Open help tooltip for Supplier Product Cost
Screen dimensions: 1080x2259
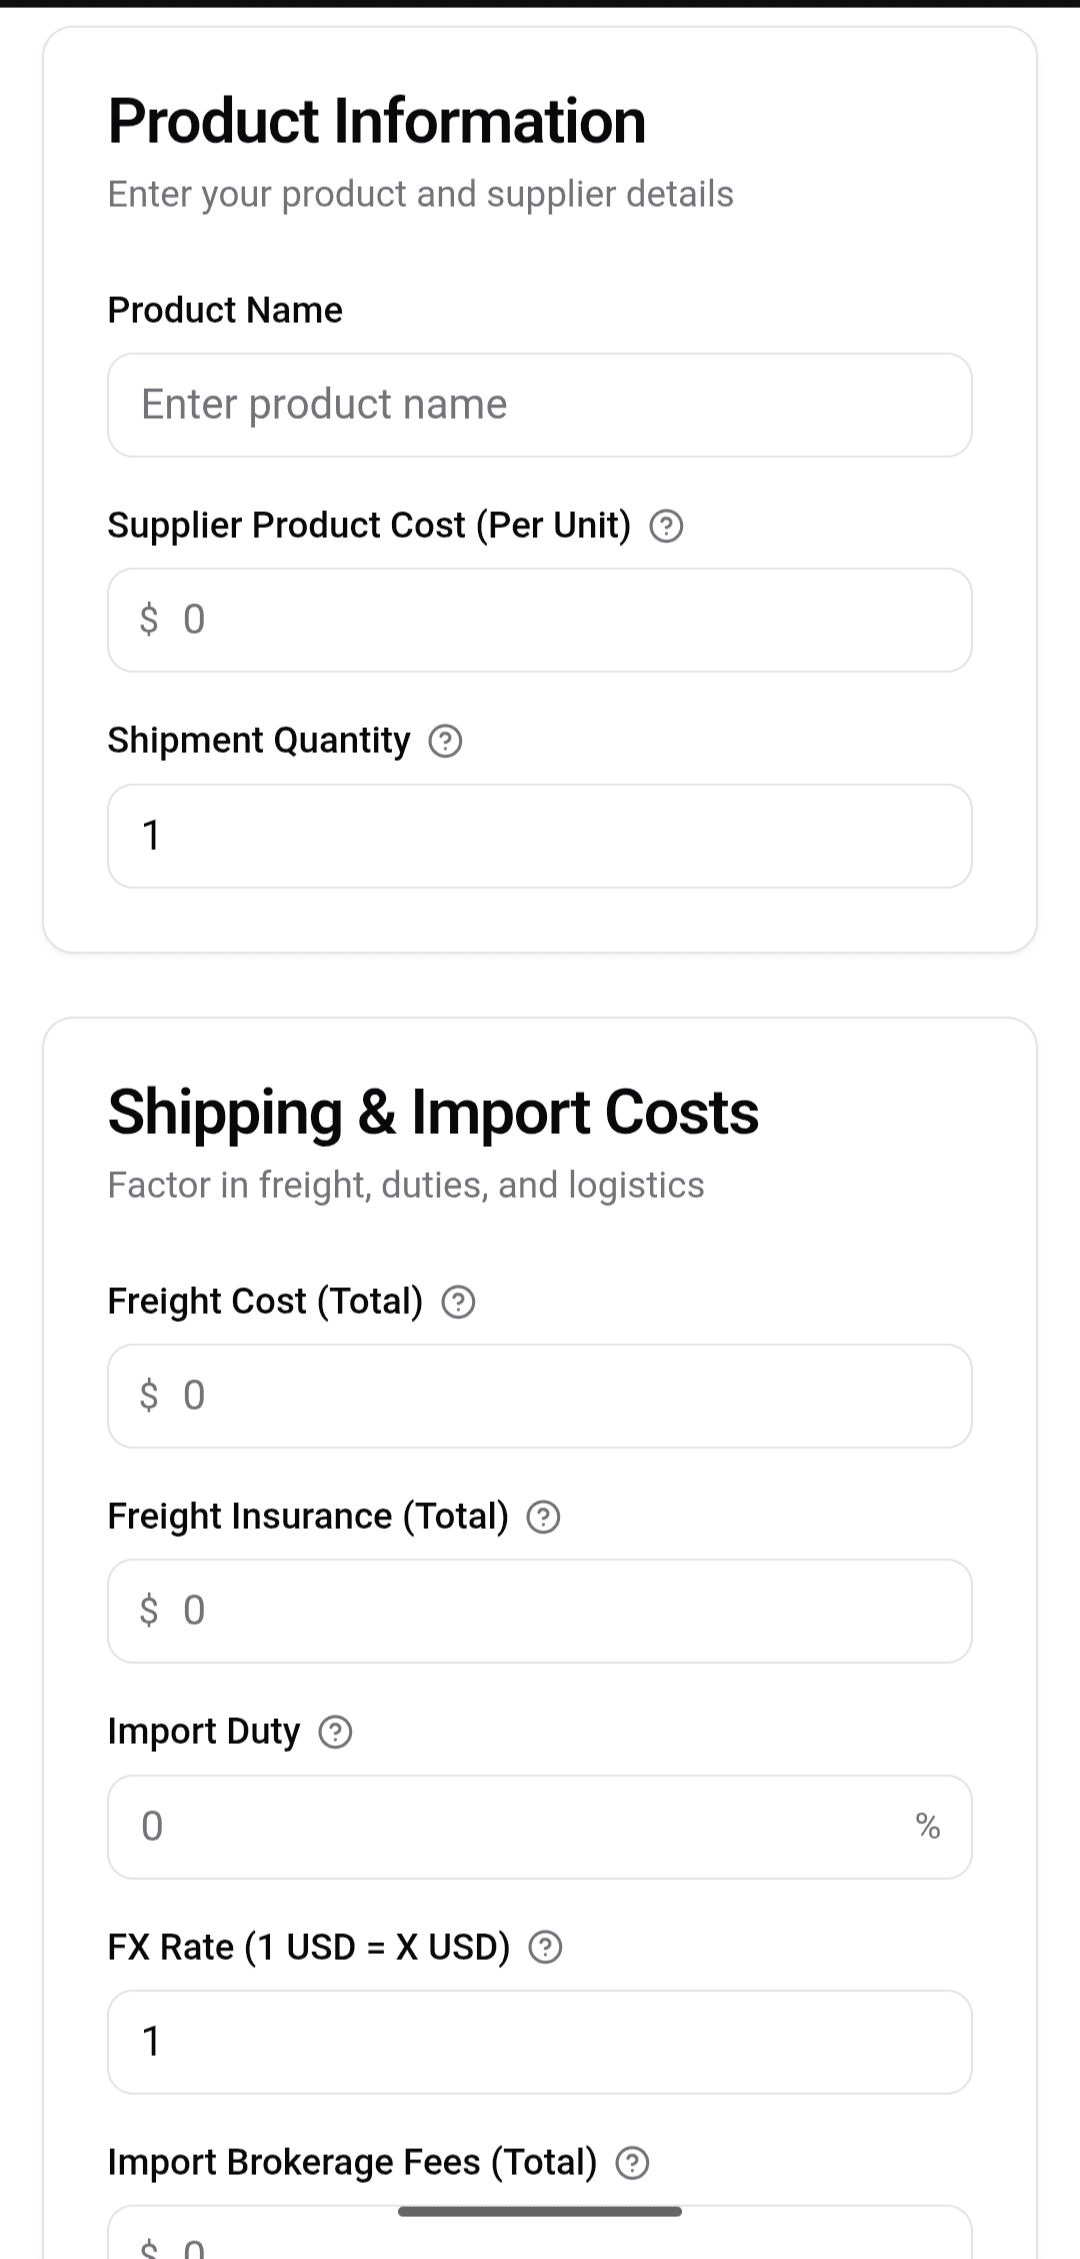(667, 525)
